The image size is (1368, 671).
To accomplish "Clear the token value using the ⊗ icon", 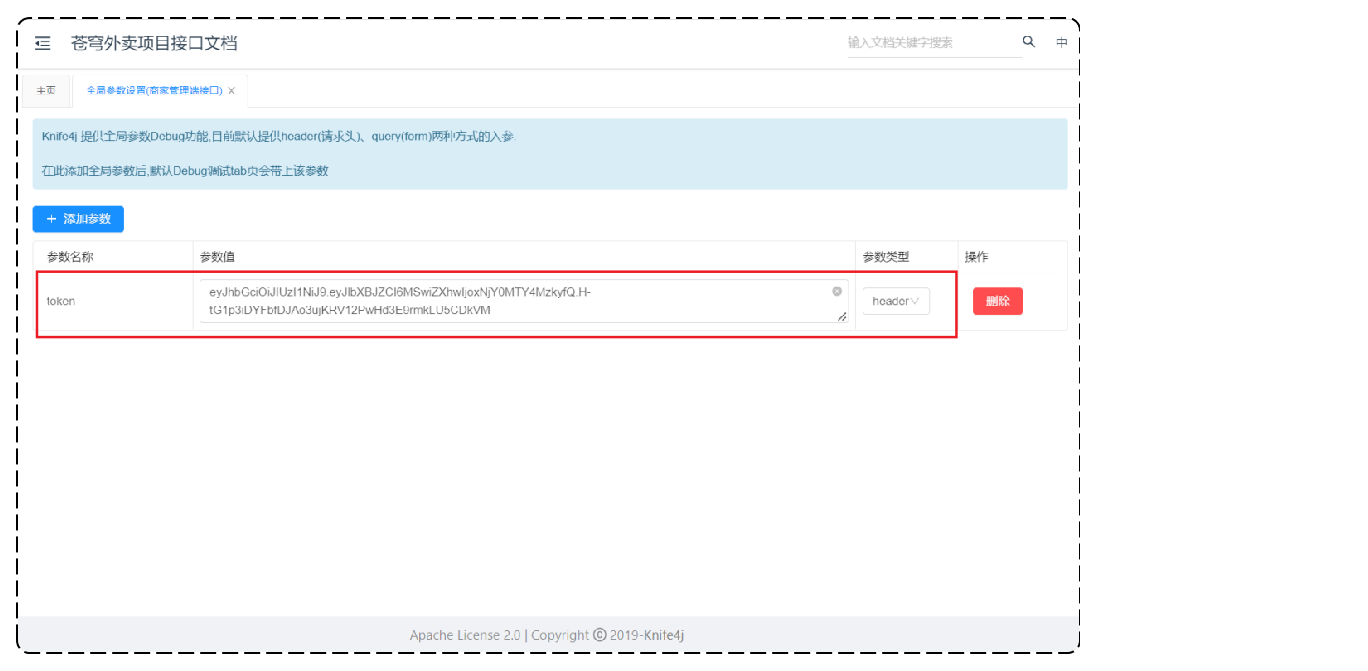I will tap(837, 291).
